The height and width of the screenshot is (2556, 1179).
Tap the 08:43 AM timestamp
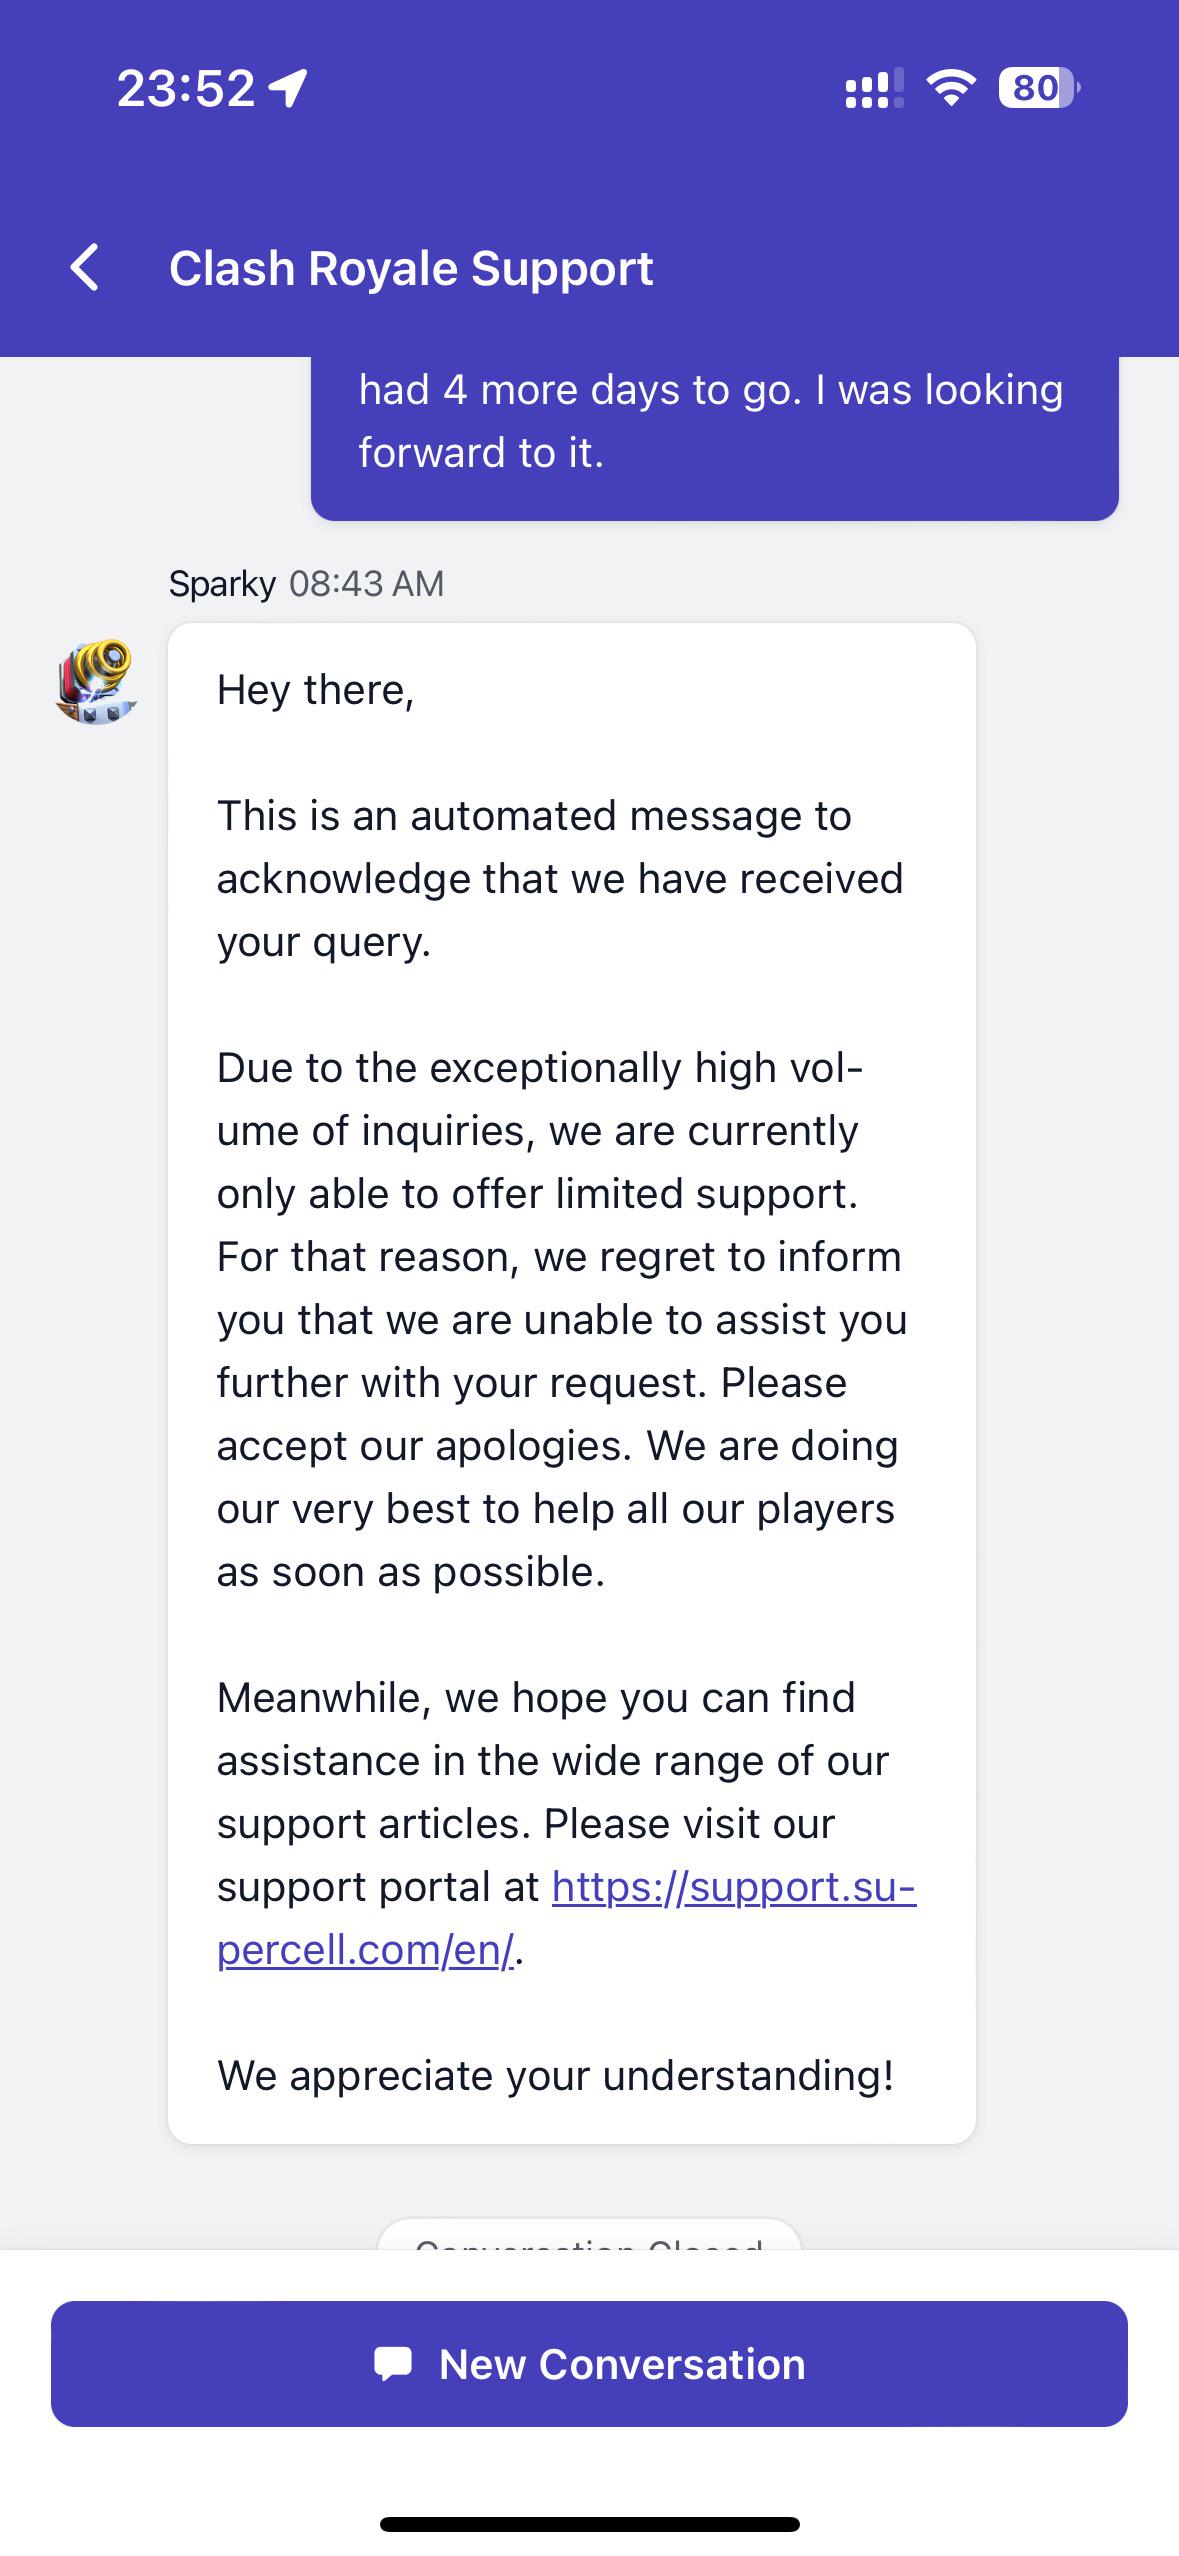point(364,583)
